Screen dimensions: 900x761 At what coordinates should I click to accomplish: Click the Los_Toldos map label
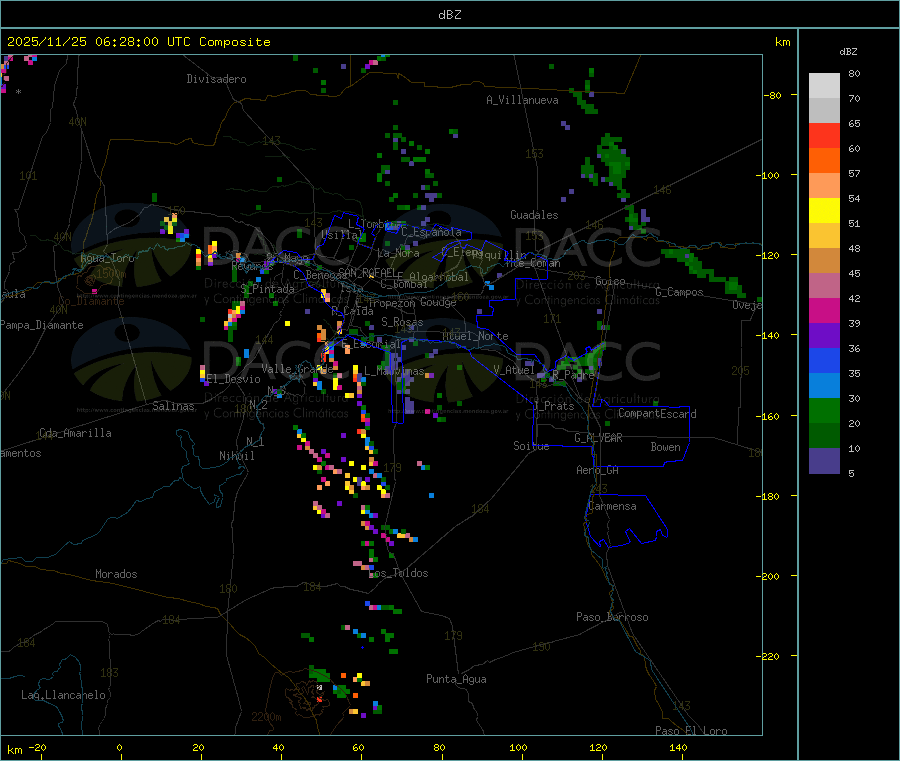point(399,573)
